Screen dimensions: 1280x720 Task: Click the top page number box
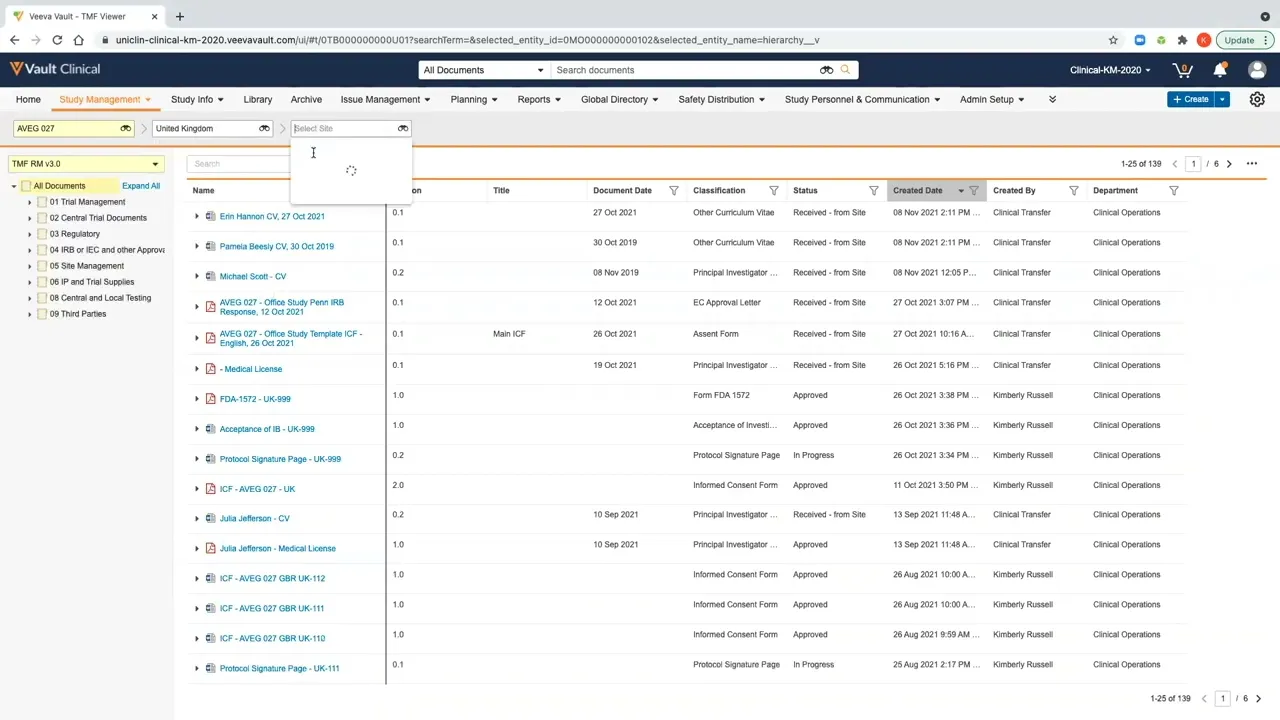(1193, 164)
